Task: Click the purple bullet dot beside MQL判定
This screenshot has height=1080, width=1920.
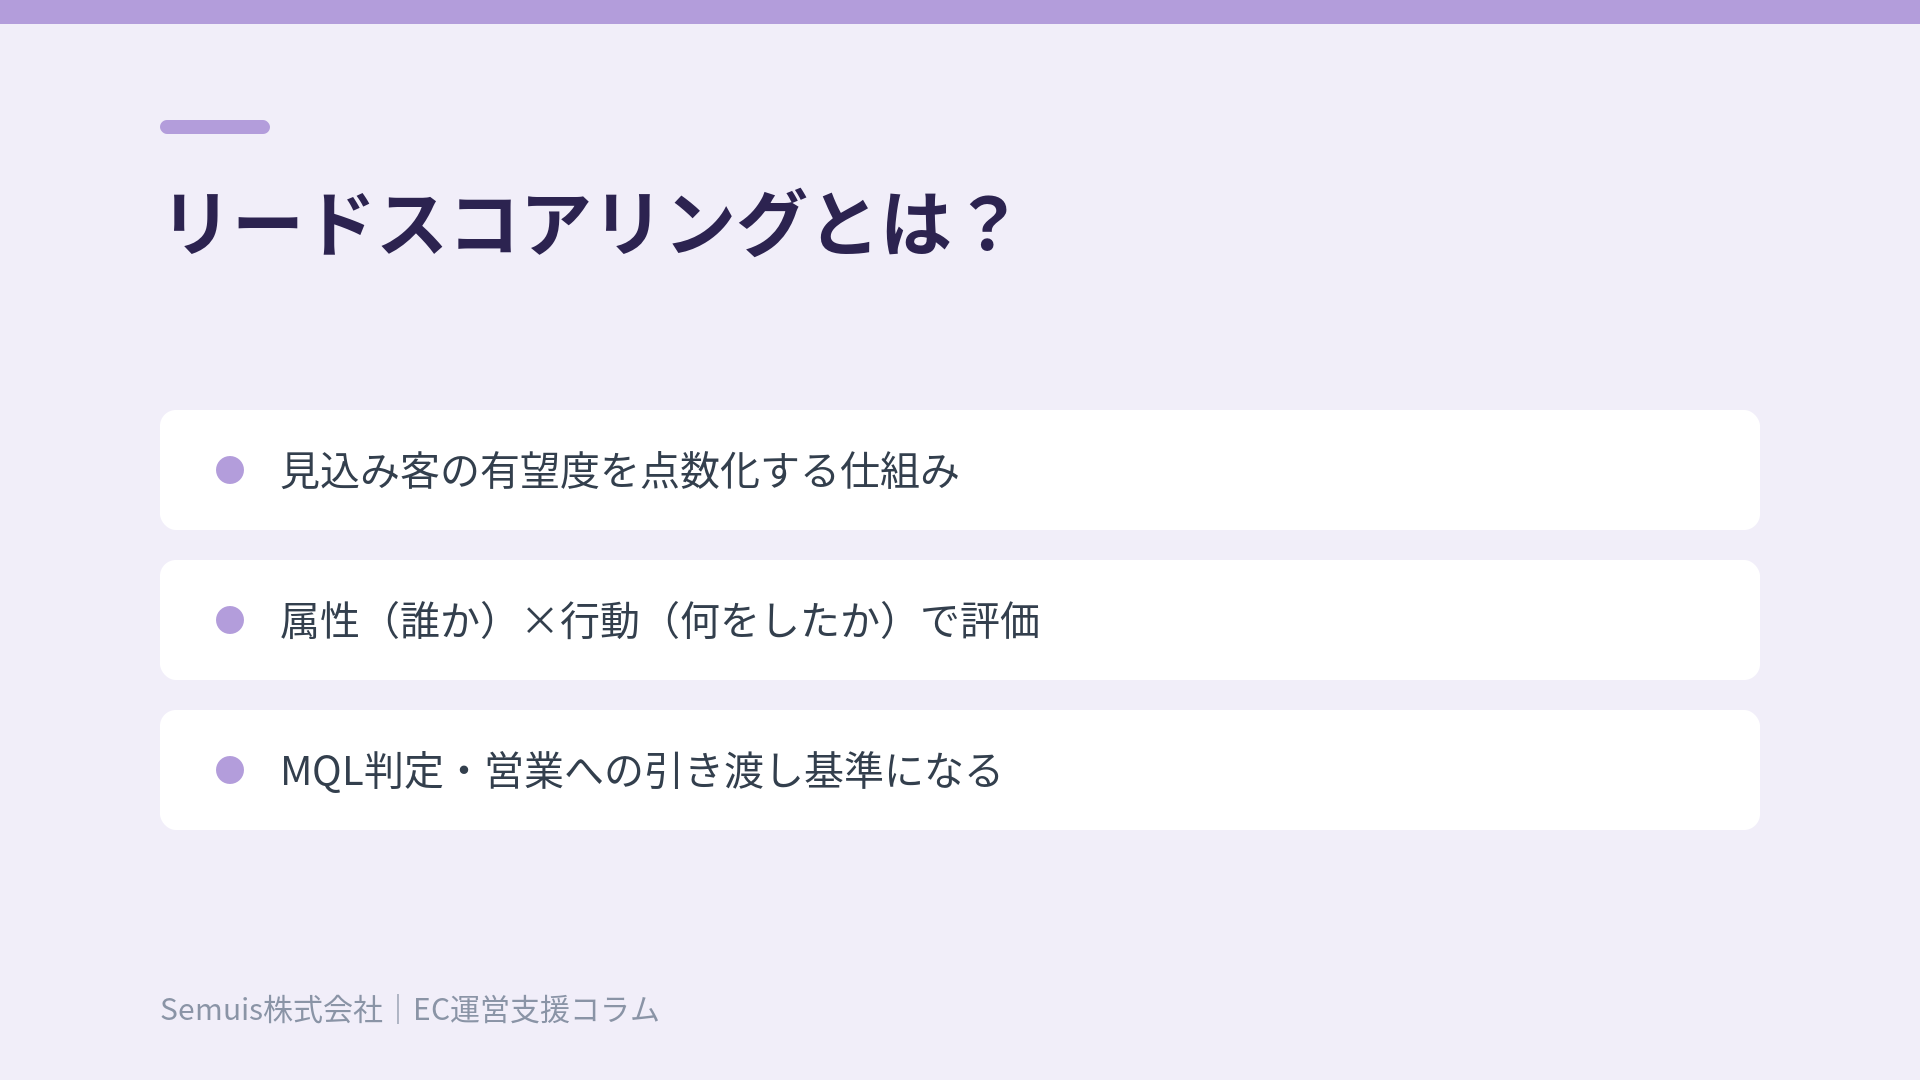Action: pos(230,770)
